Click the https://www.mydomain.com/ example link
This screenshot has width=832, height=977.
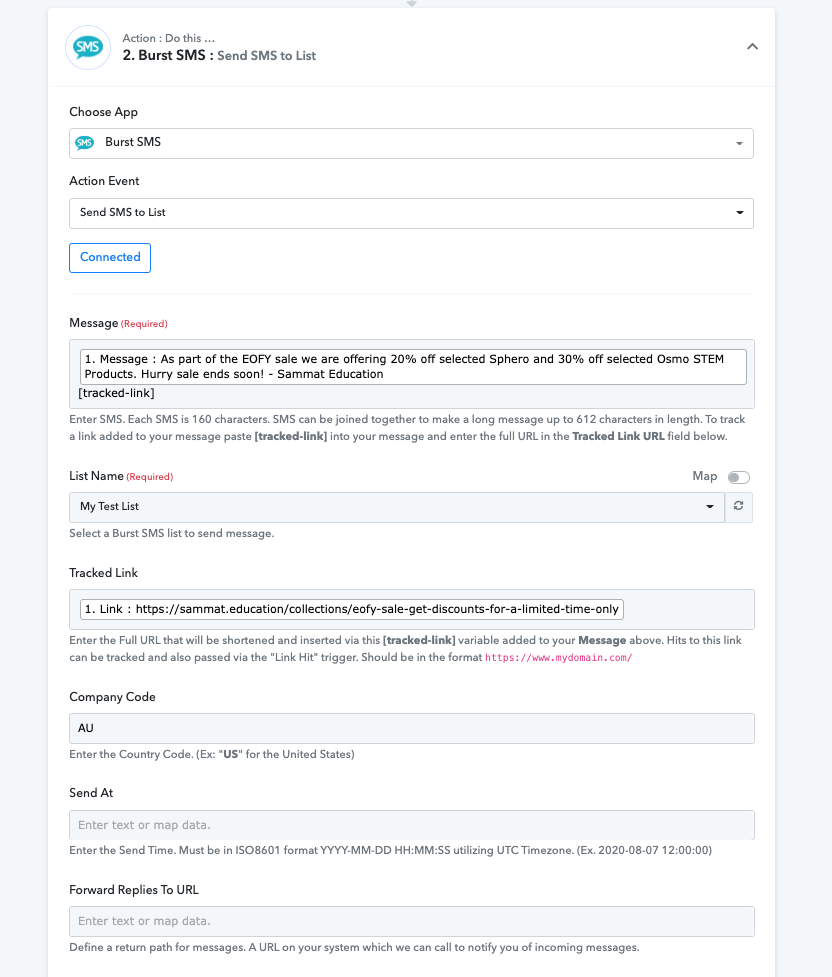point(558,657)
